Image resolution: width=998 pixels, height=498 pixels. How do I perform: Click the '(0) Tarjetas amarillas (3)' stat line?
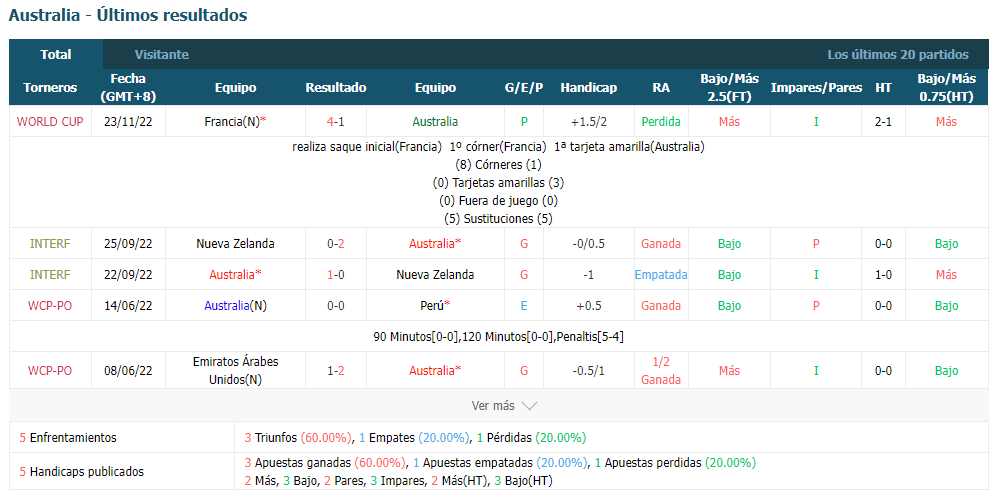click(498, 183)
